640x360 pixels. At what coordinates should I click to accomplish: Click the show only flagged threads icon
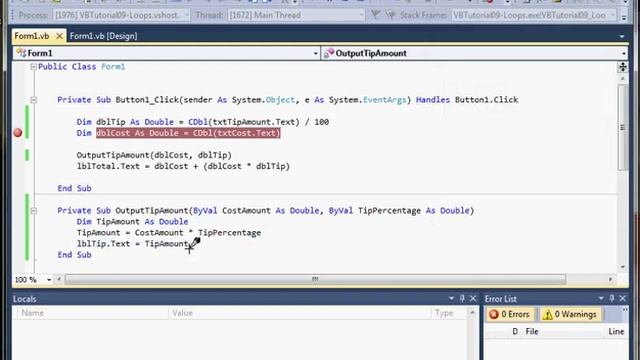point(390,15)
